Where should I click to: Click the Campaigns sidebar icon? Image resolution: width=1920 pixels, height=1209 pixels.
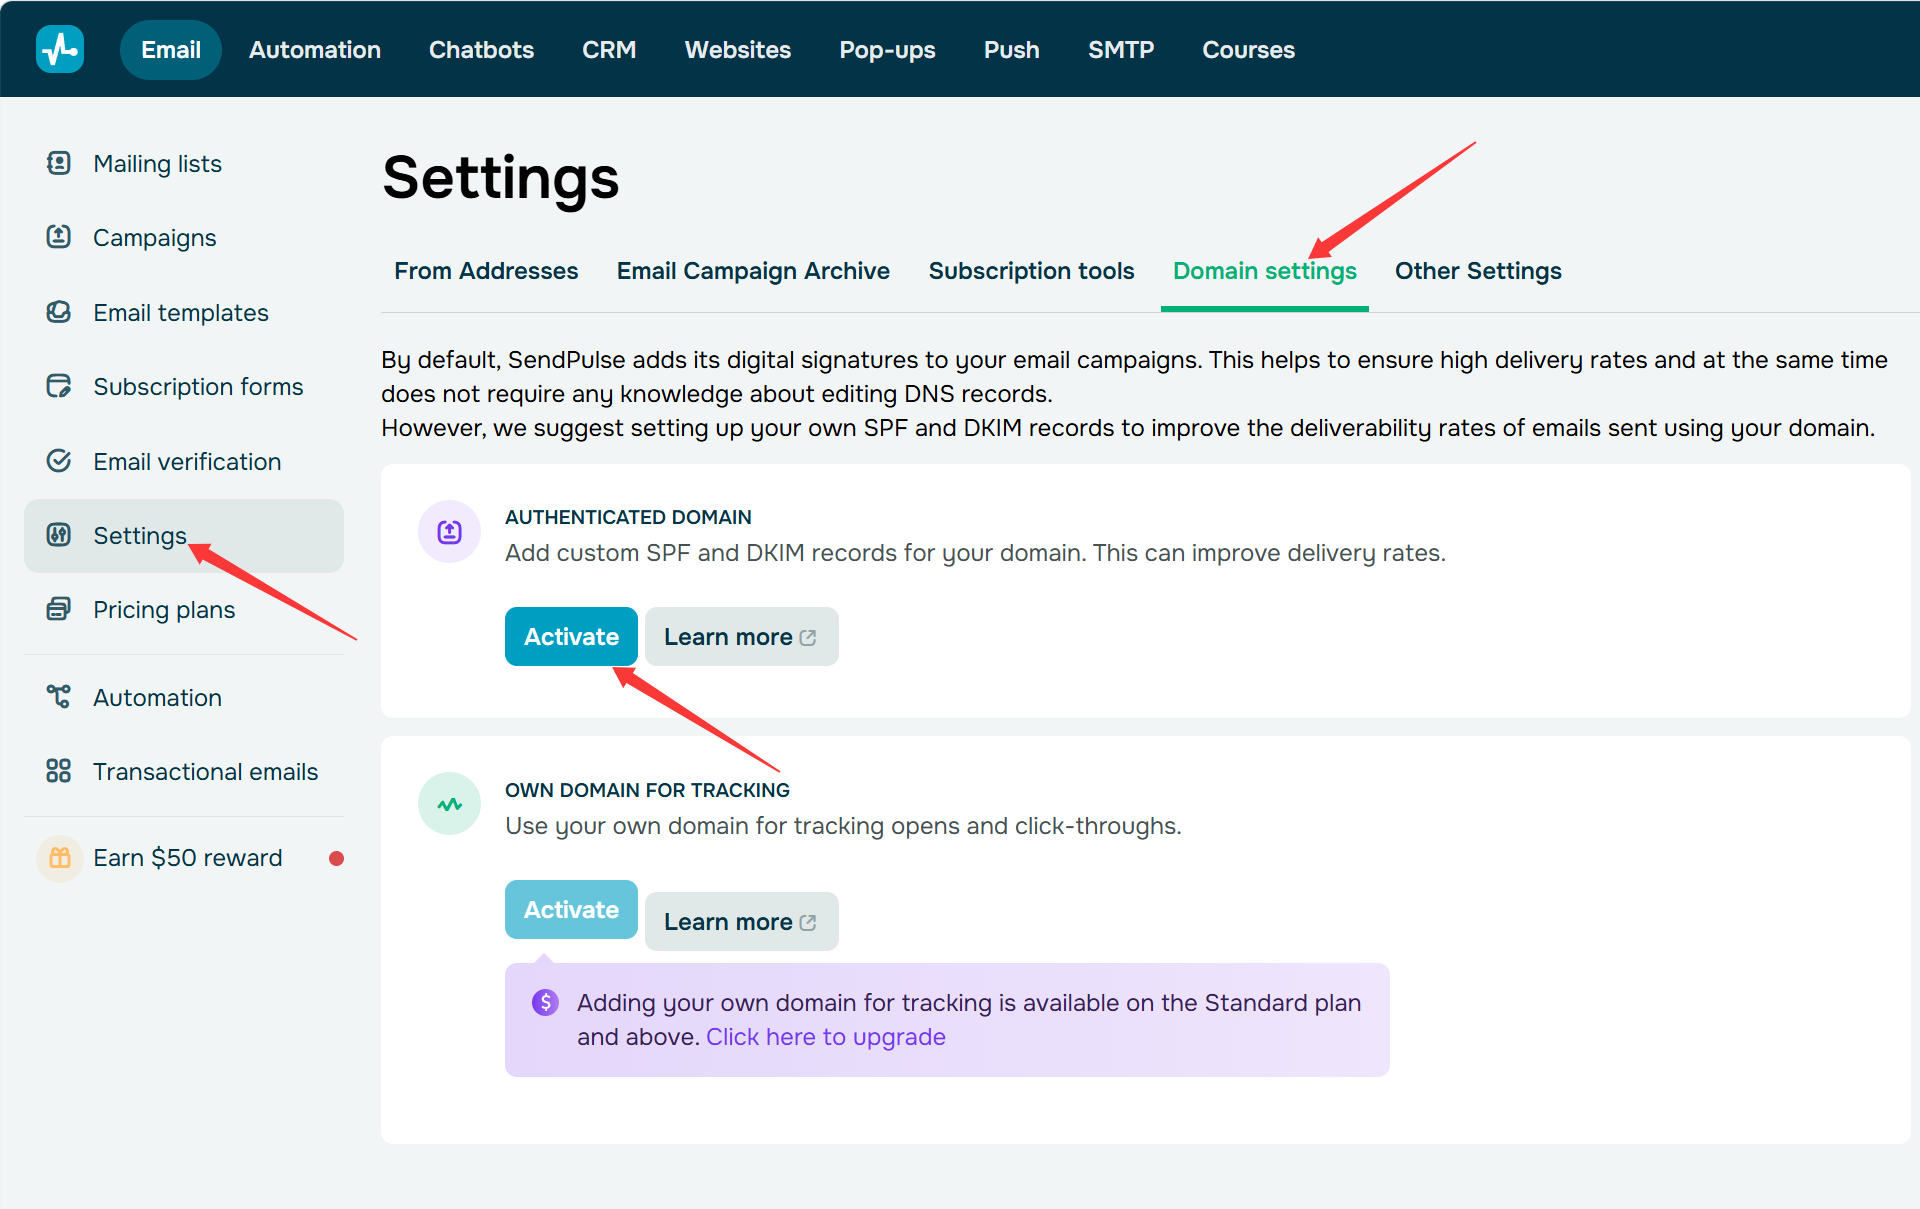tap(59, 237)
